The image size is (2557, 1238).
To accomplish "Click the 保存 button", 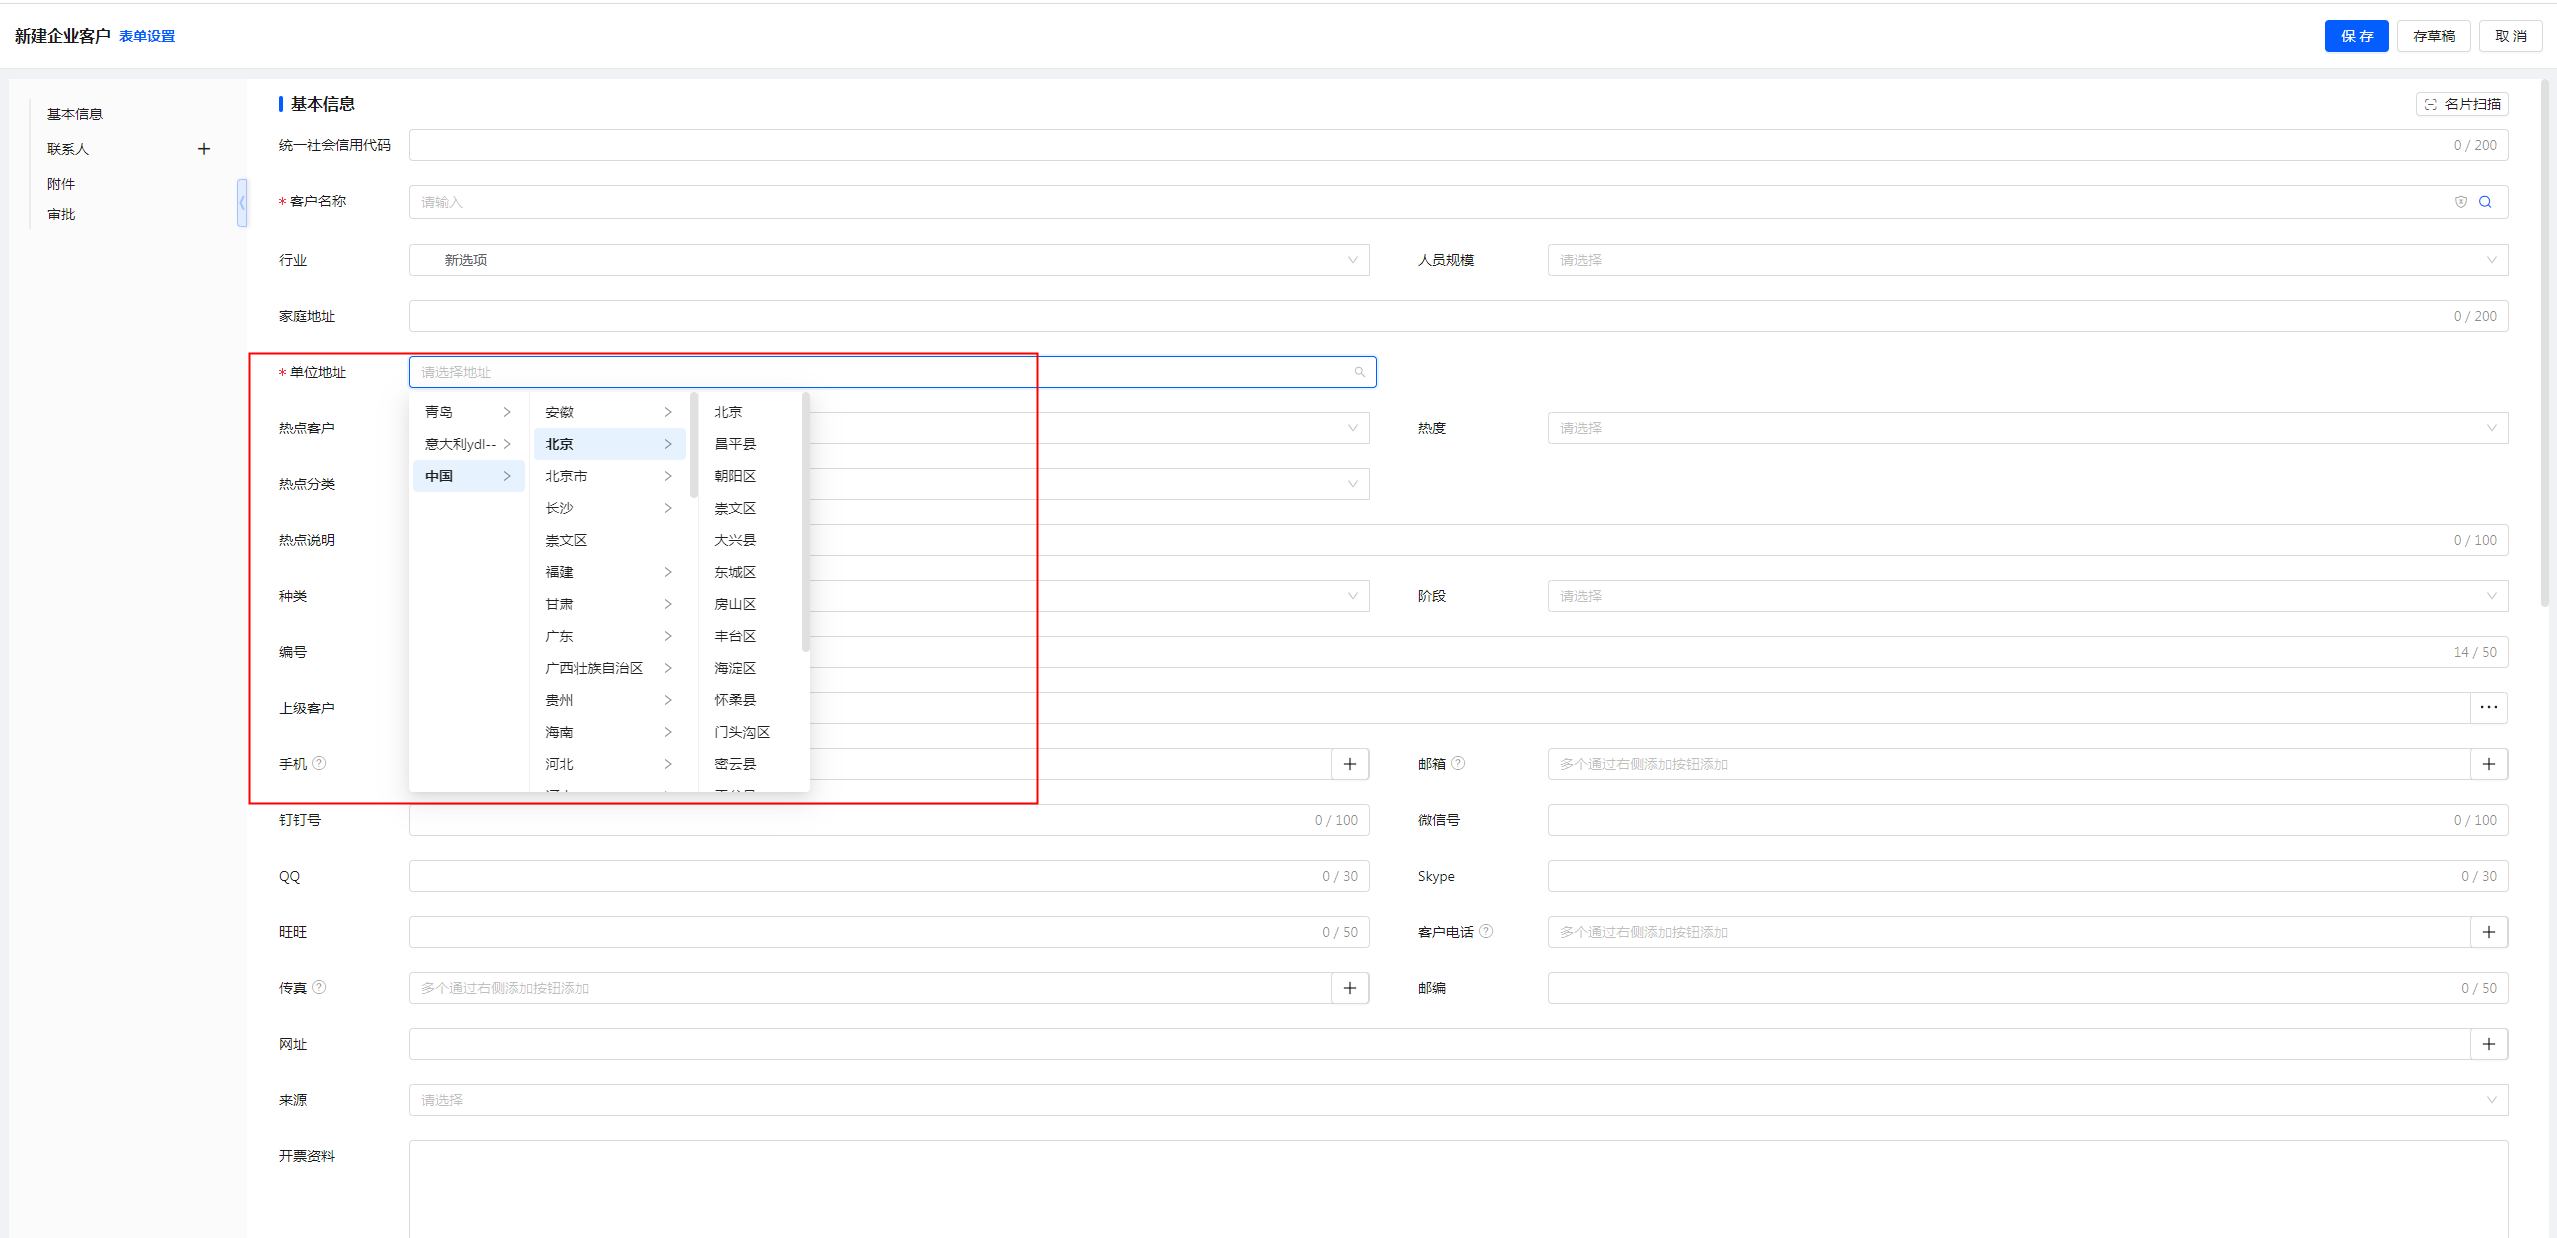I will (x=2355, y=36).
